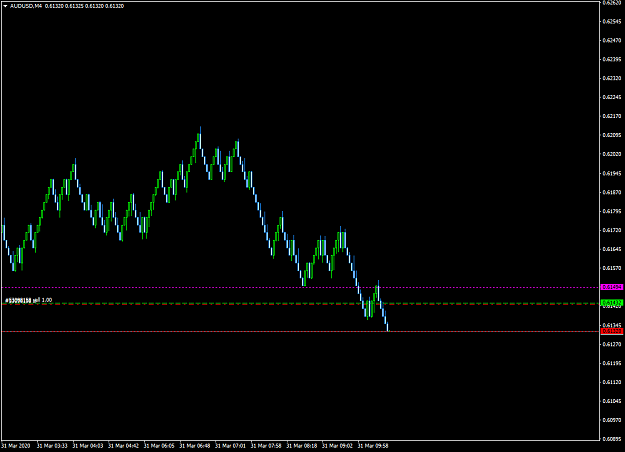Click the red current price label on the axis
Viewport: 625px width, 452px height.
612,332
